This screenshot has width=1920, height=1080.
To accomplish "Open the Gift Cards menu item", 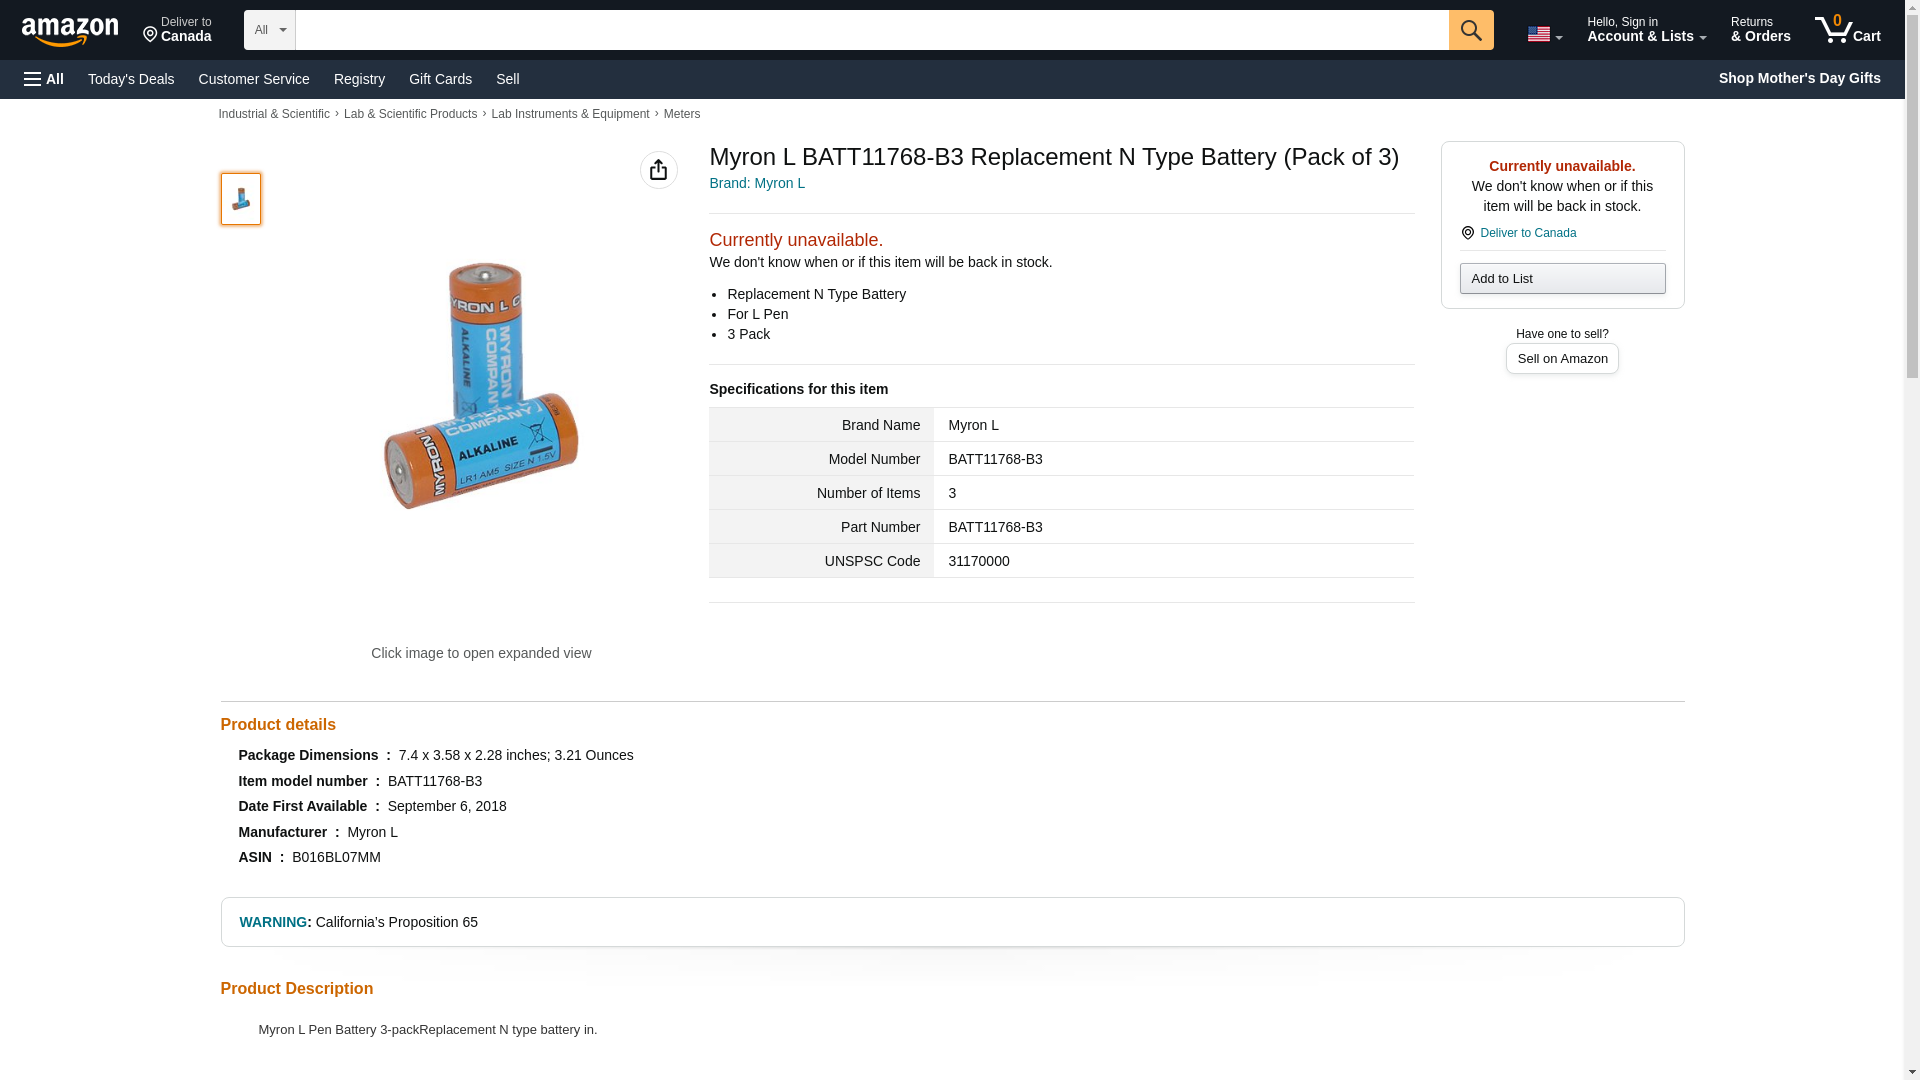I will tap(440, 79).
